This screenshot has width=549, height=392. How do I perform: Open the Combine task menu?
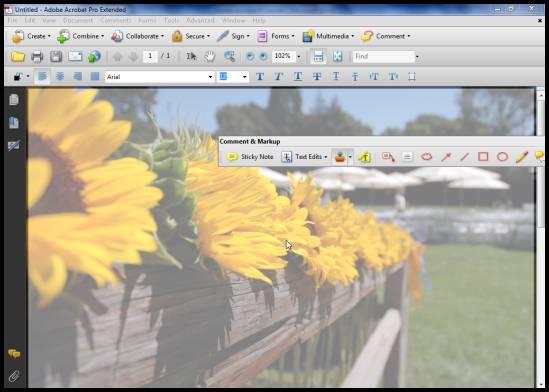point(81,36)
